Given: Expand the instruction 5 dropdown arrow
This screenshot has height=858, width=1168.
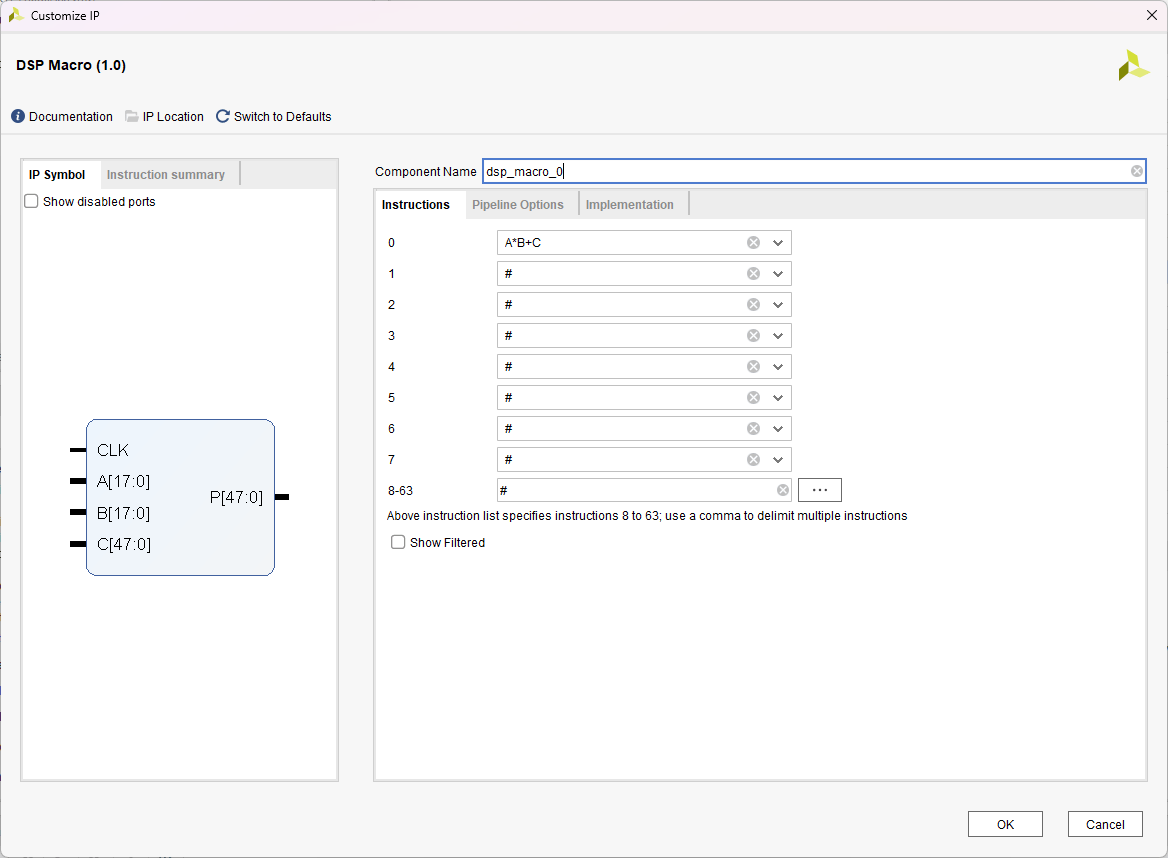Looking at the screenshot, I should point(778,398).
